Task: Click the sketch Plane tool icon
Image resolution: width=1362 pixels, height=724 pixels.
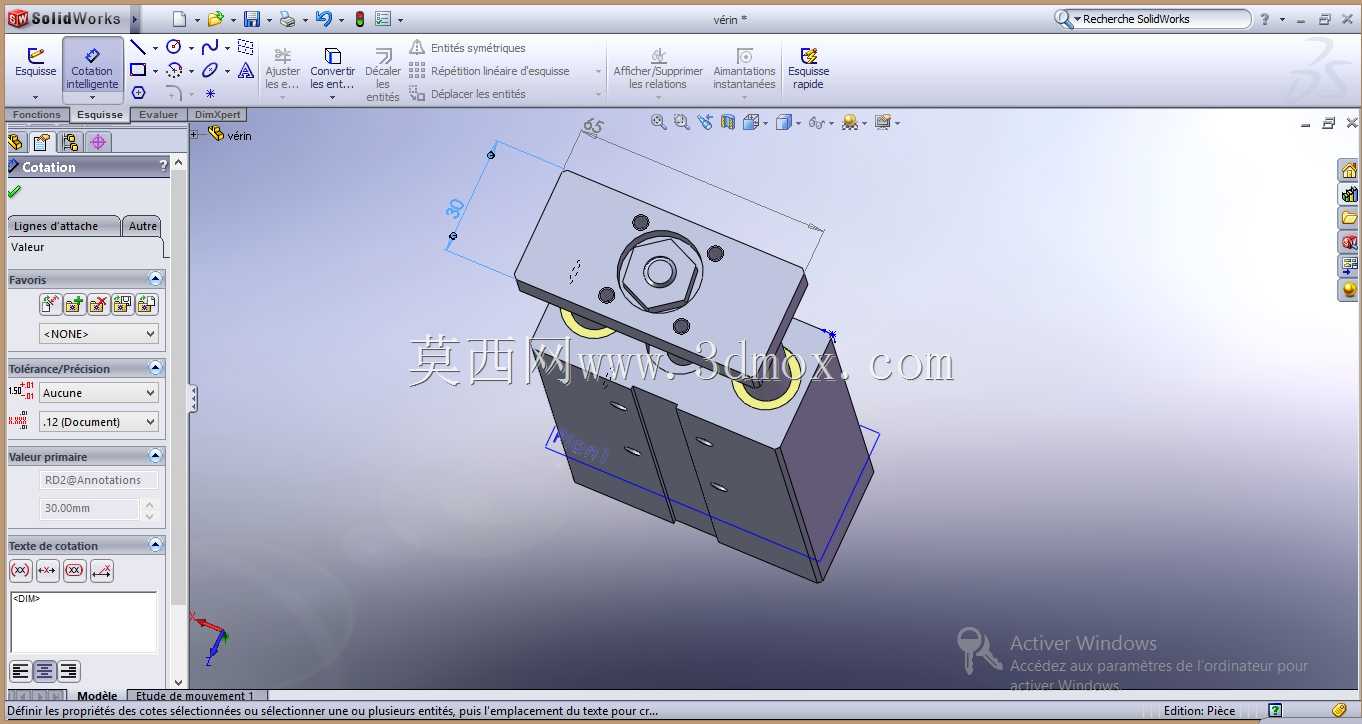Action: pos(246,47)
